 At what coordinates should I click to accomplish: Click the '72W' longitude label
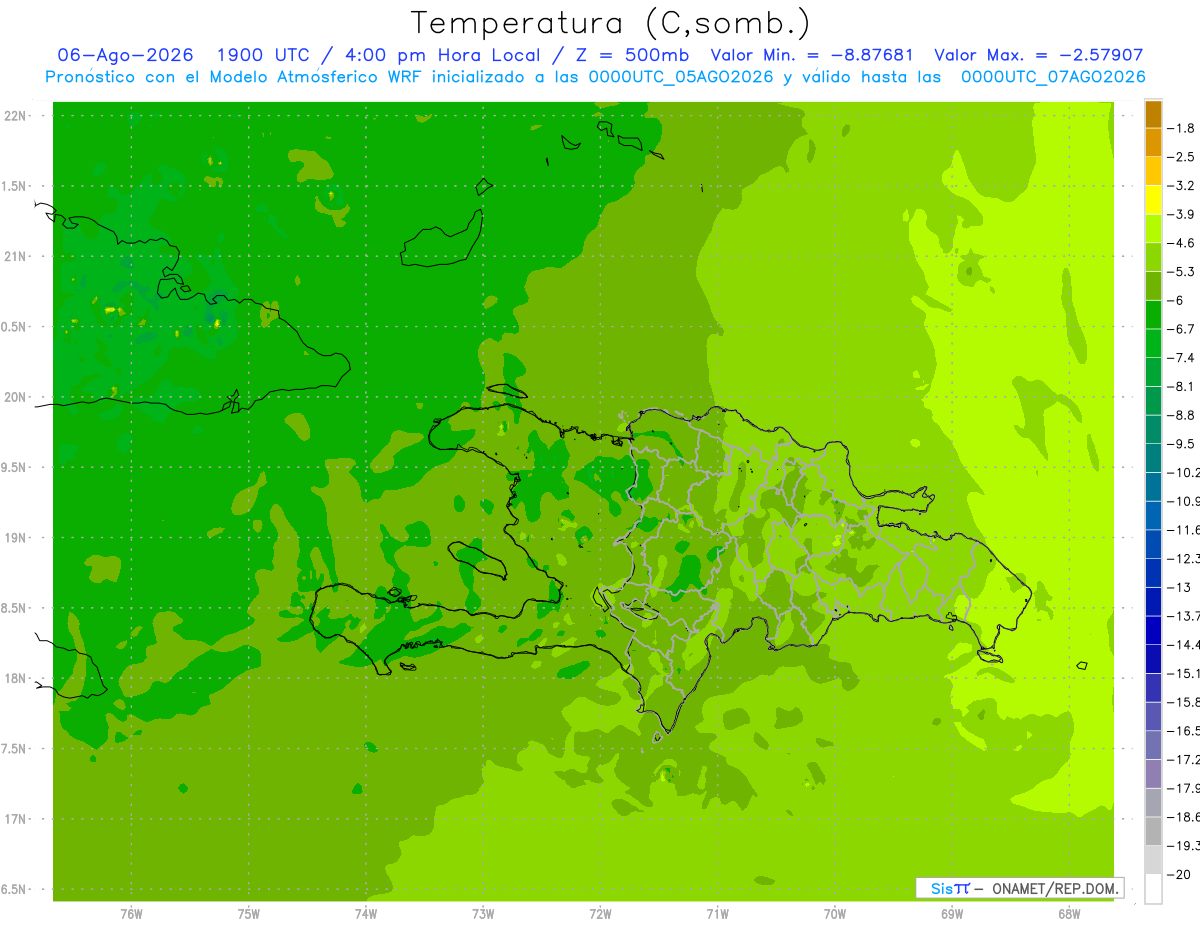(600, 913)
